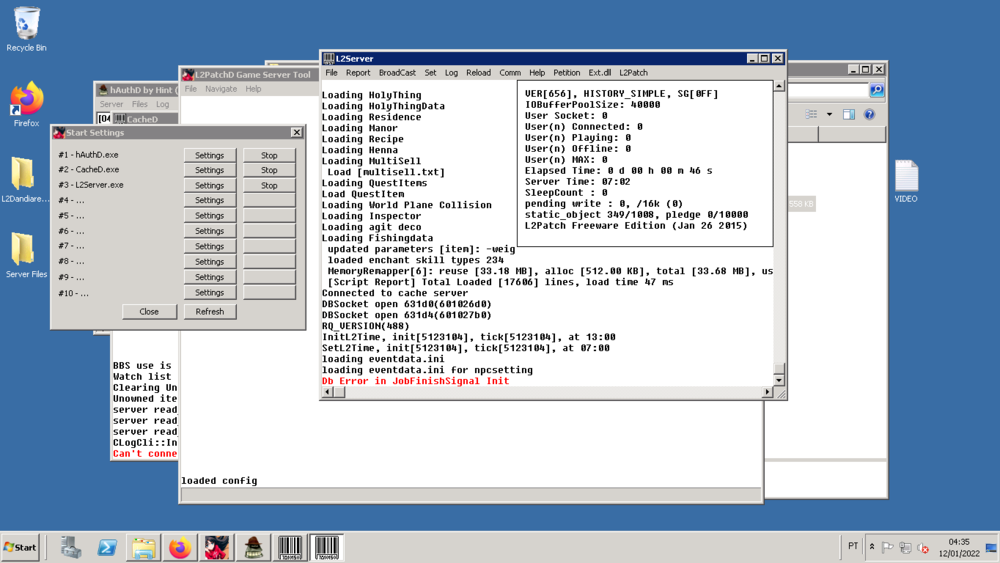Show hidden system tray icons
This screenshot has width=1000, height=563.
click(872, 547)
